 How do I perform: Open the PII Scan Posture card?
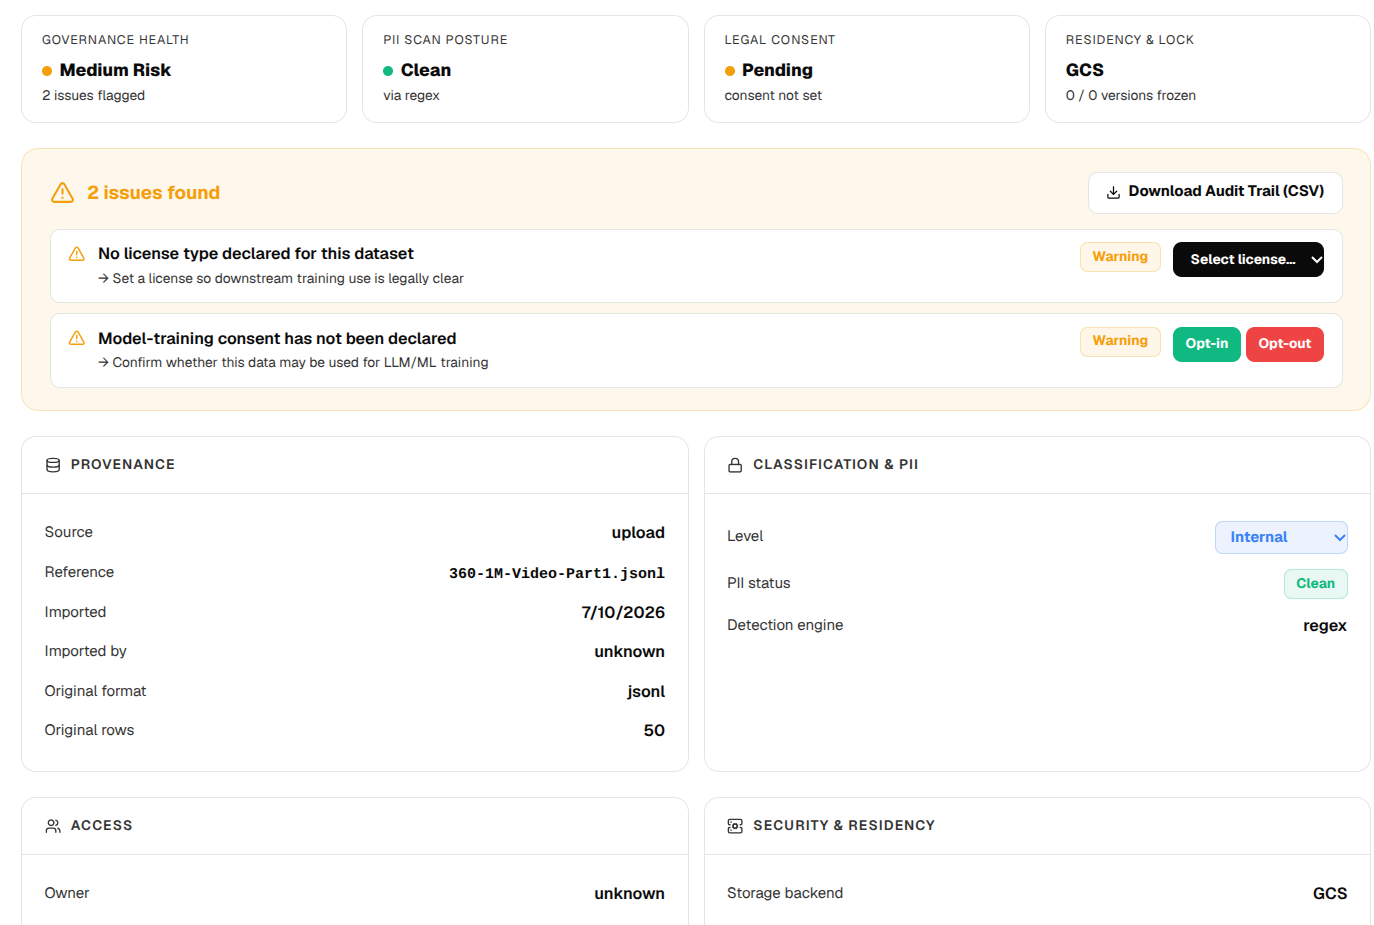(525, 69)
